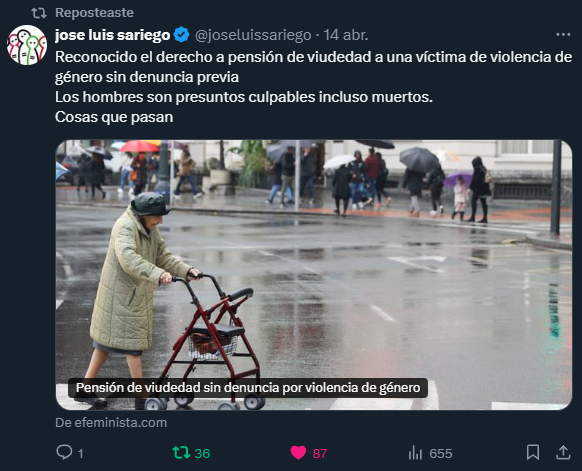Click the blue verified badge

click(182, 35)
